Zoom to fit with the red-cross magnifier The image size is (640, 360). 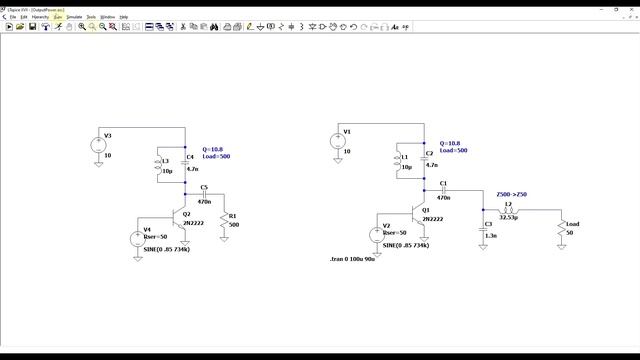pos(113,27)
